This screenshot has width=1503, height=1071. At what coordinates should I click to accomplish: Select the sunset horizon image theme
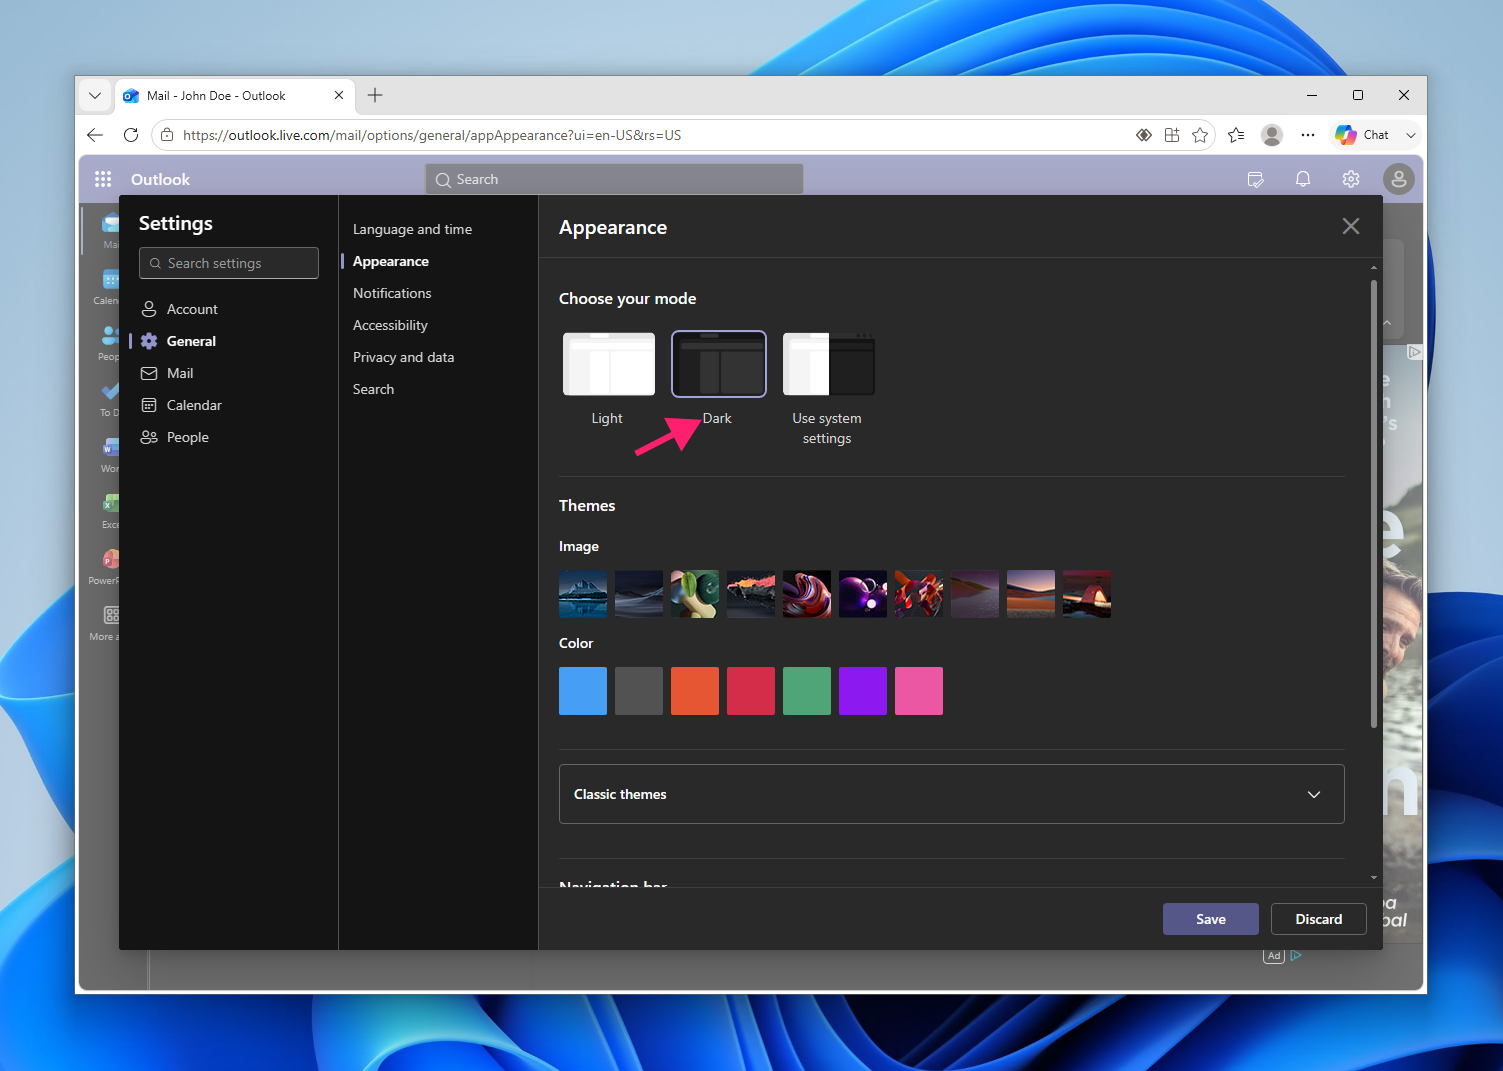point(1031,594)
